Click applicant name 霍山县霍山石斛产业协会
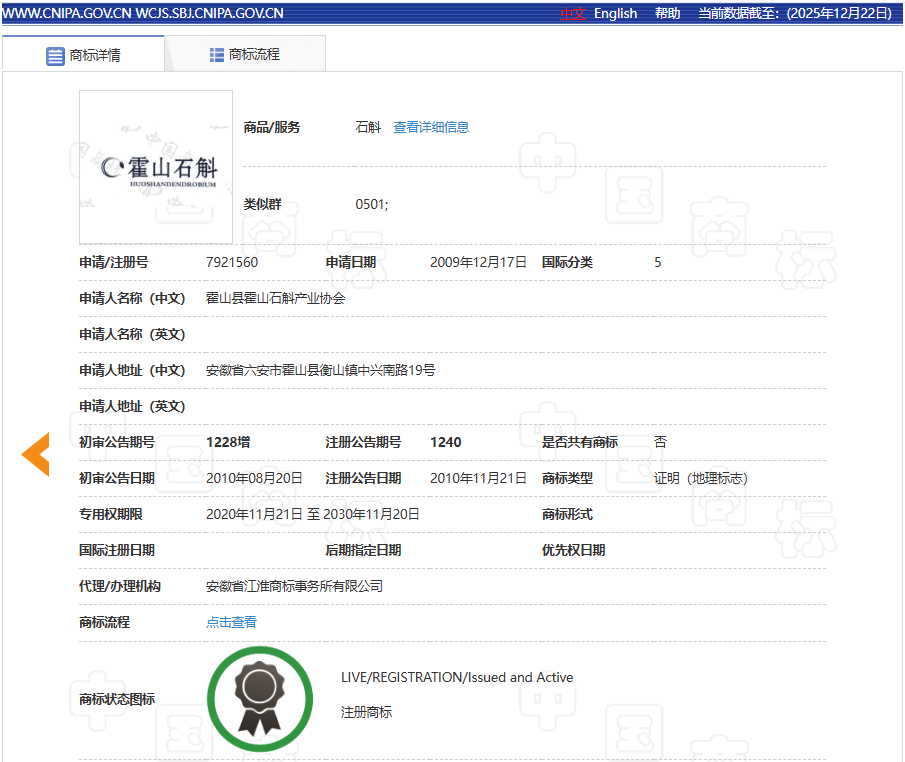Screen dimensions: 905x762 275,298
